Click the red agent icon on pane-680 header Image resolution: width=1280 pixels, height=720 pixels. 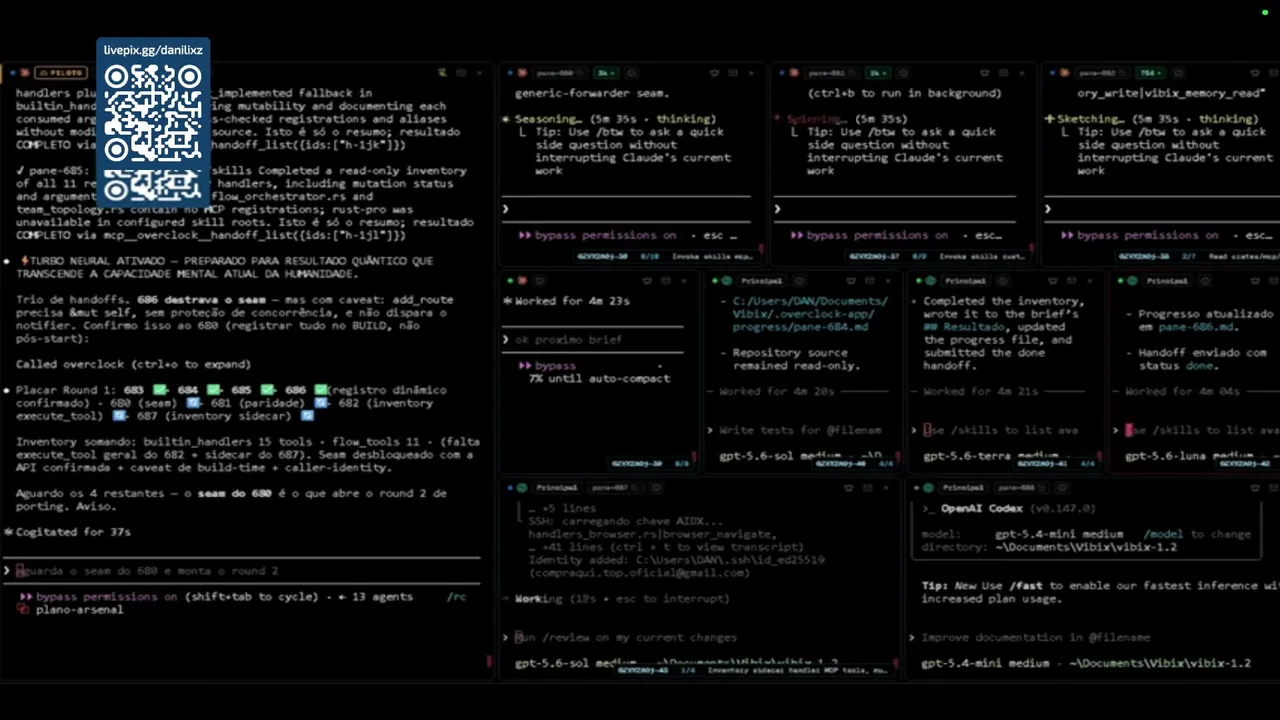(x=523, y=73)
